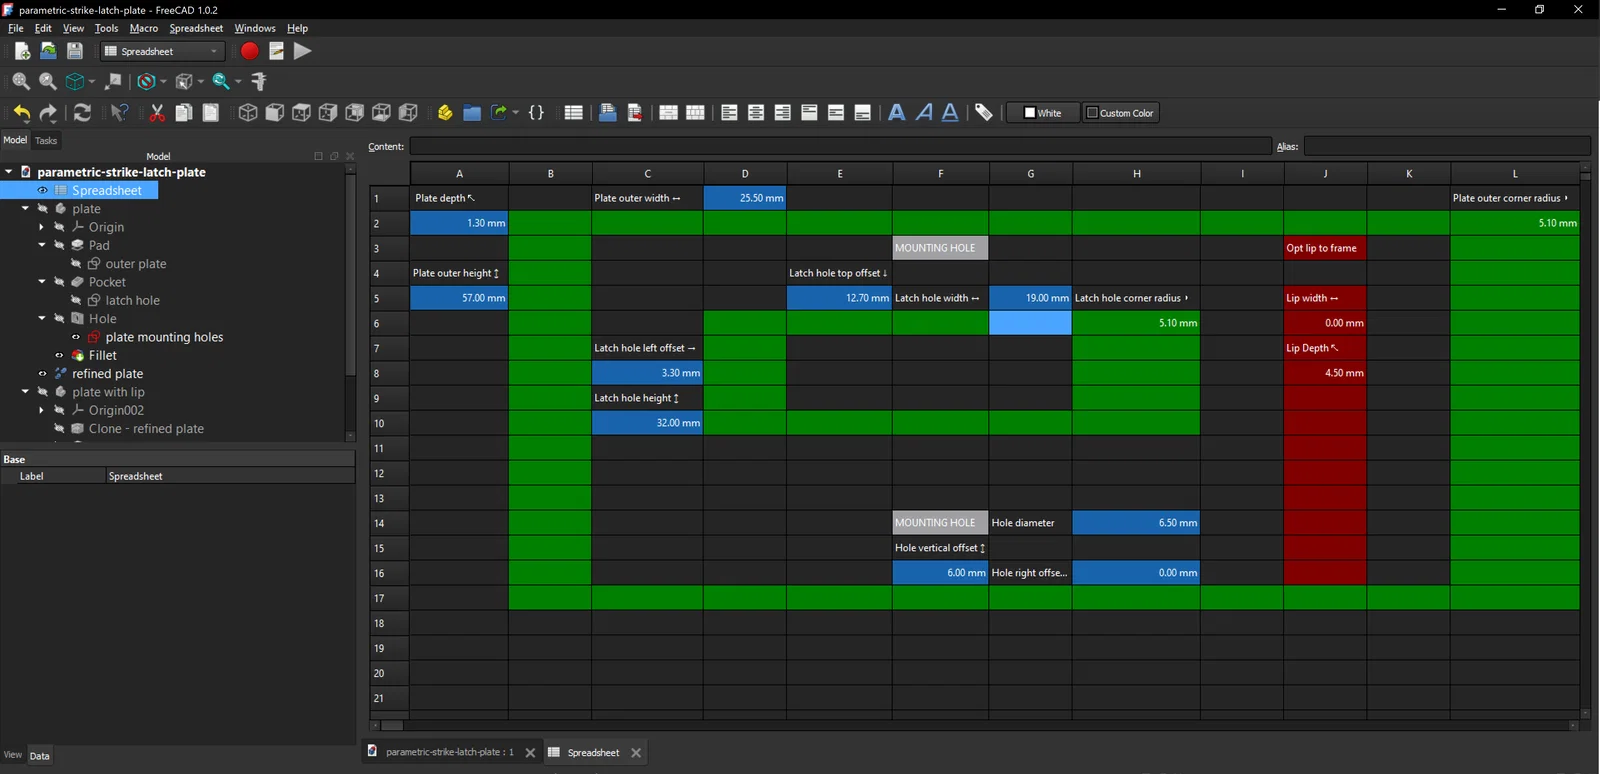Switch to the Tasks tab
1600x774 pixels.
tap(46, 141)
